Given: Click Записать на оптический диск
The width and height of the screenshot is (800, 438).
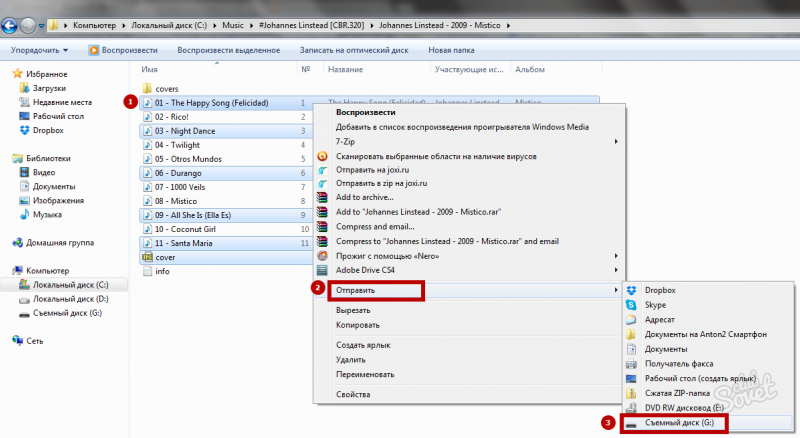Looking at the screenshot, I should pos(354,50).
